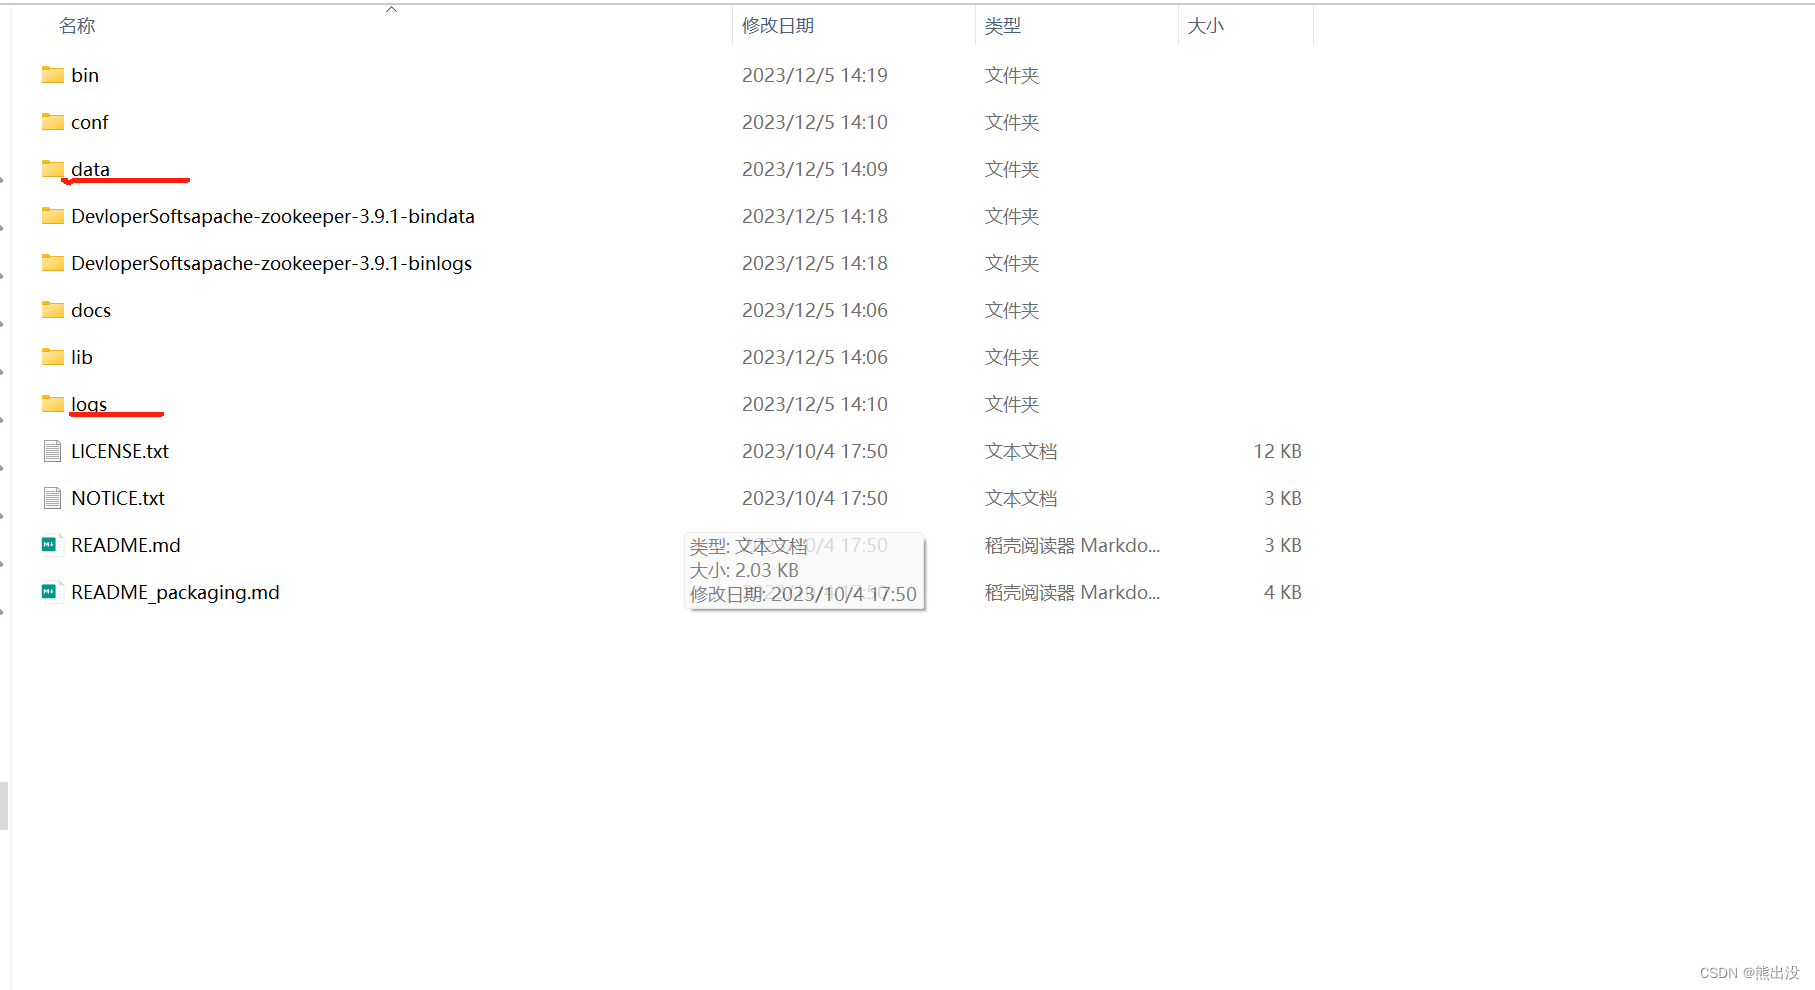Click the DevloperSoftsapache-zookeeper-3.9.1-binlogs name
This screenshot has height=990, width=1815.
[x=272, y=263]
